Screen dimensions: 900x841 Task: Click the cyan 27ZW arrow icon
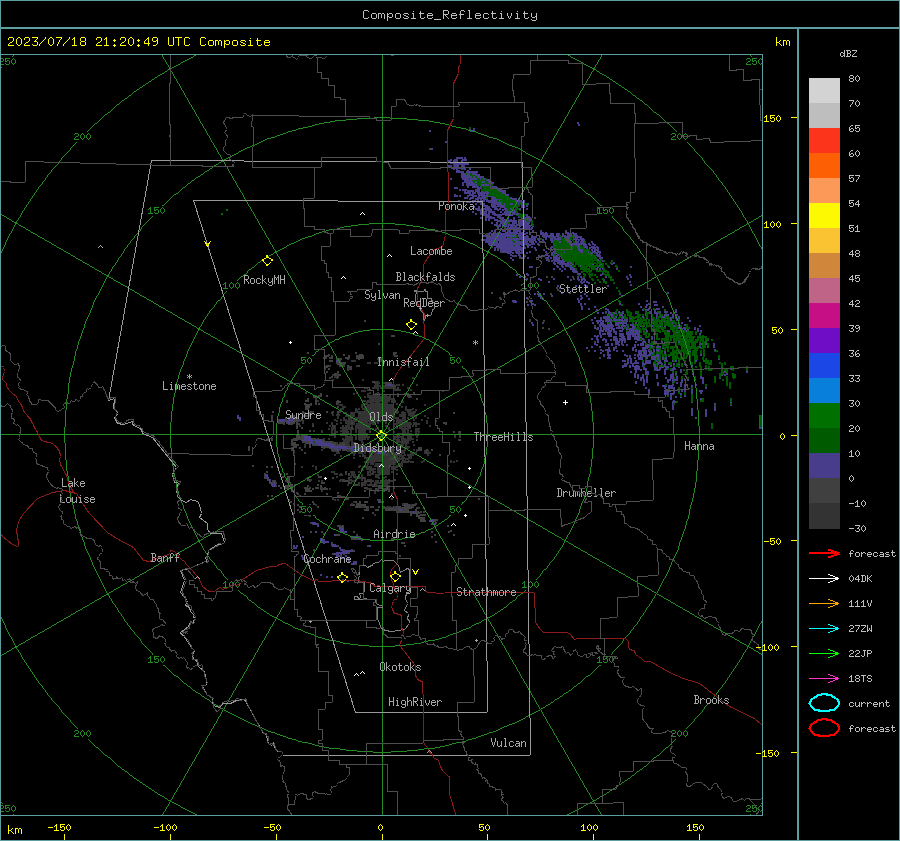[824, 629]
